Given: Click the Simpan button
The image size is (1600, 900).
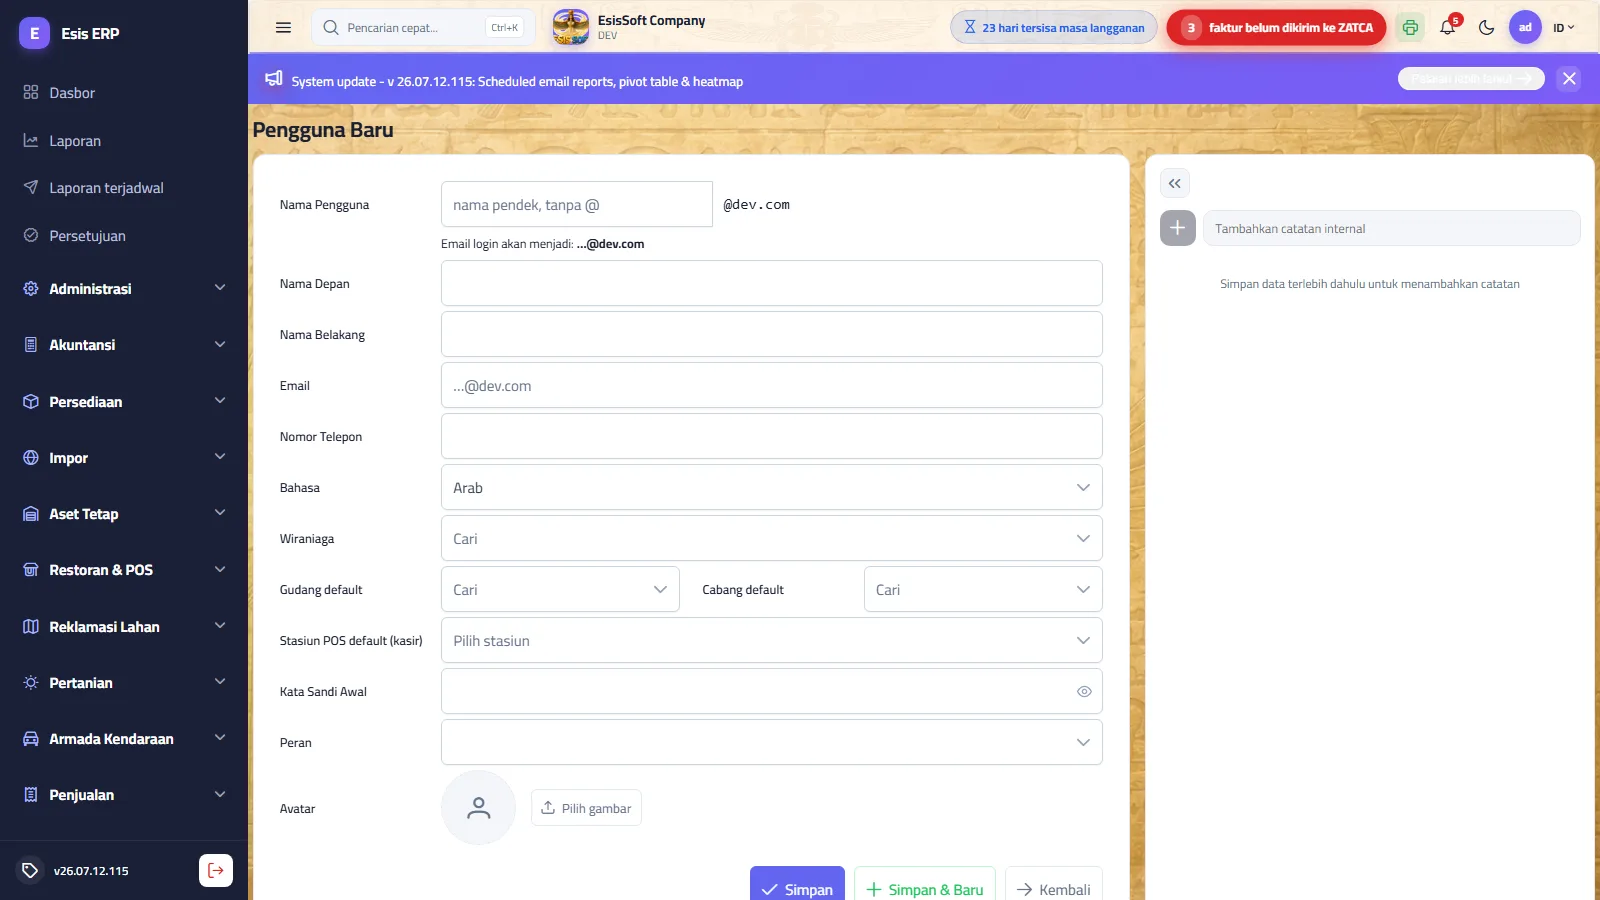Looking at the screenshot, I should (x=797, y=886).
